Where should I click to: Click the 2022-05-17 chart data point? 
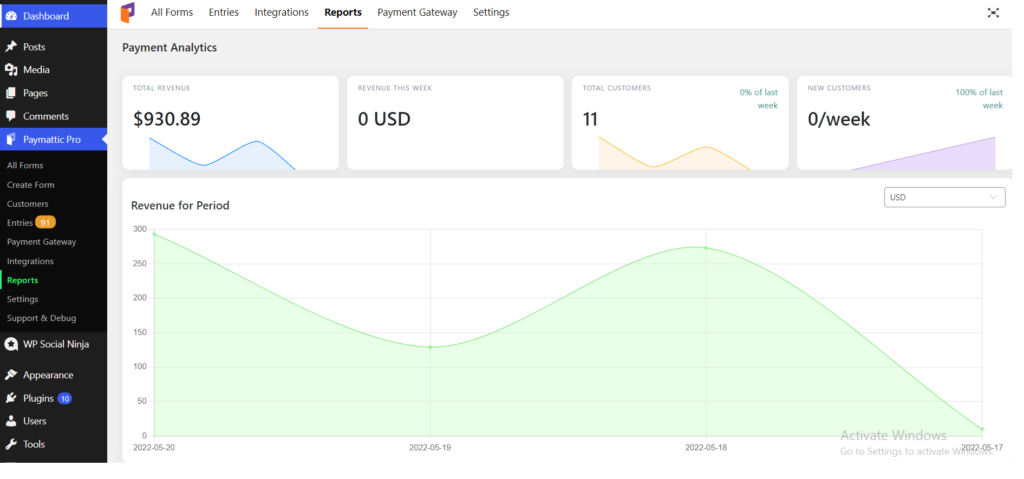coord(982,429)
